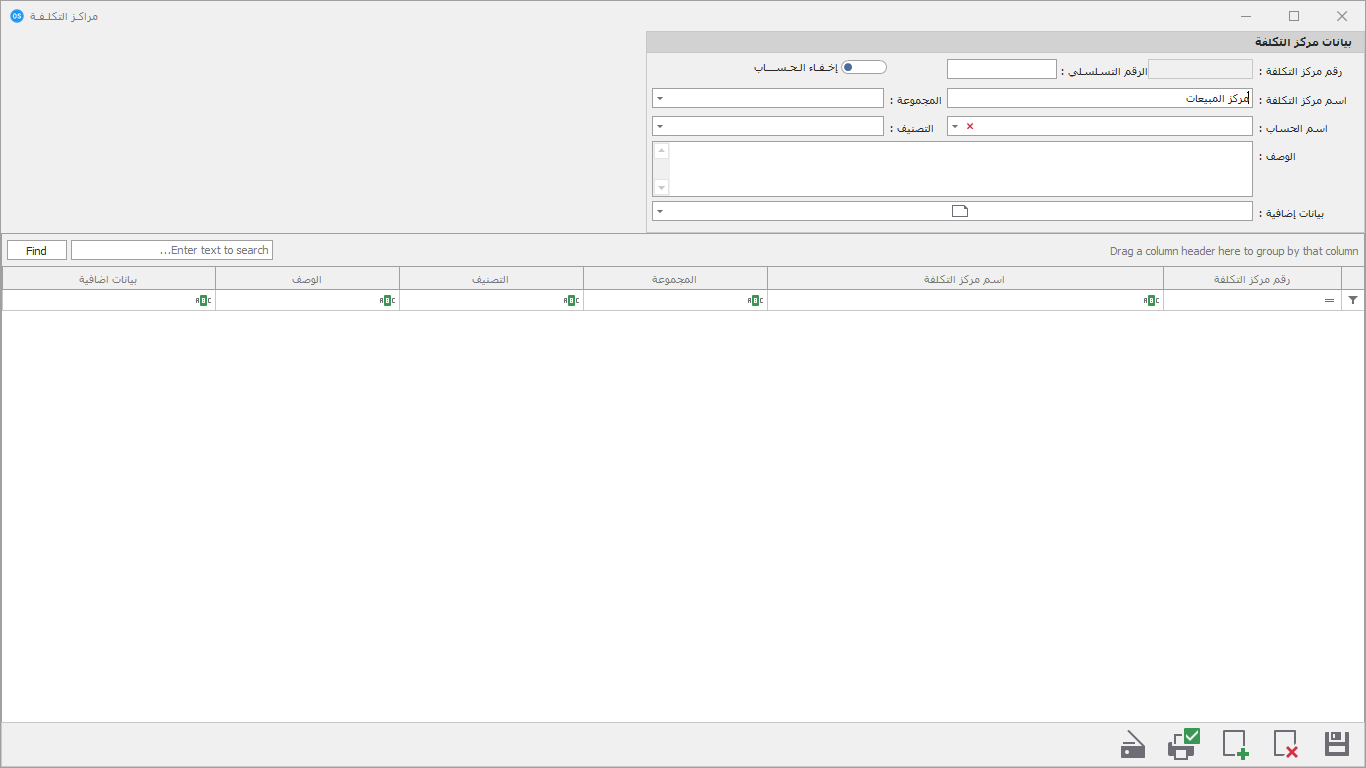This screenshot has height=768, width=1366.
Task: Click the الوصف scrollbar up arrow
Action: point(662,151)
